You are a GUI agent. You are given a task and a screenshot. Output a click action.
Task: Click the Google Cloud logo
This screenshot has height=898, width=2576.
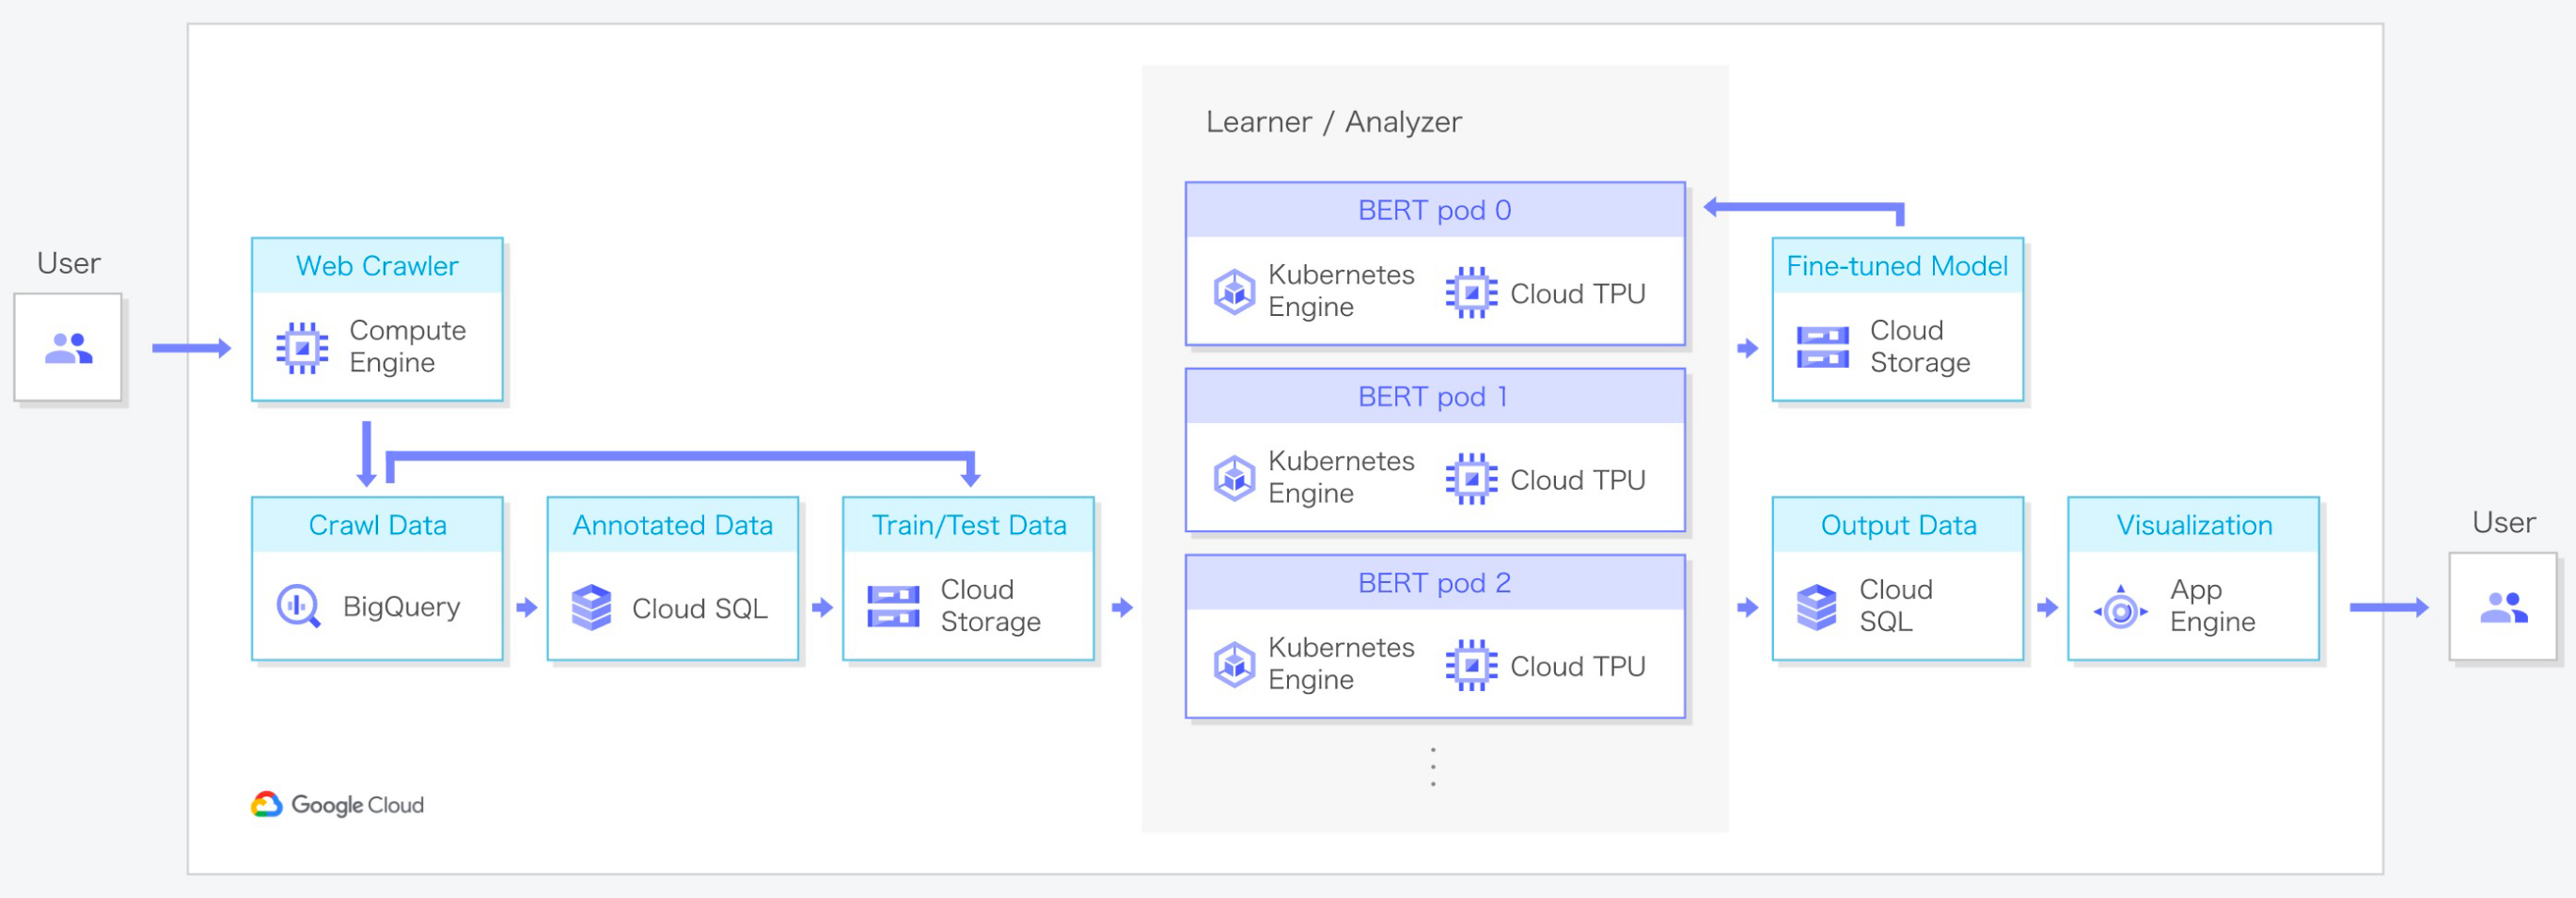tap(337, 804)
